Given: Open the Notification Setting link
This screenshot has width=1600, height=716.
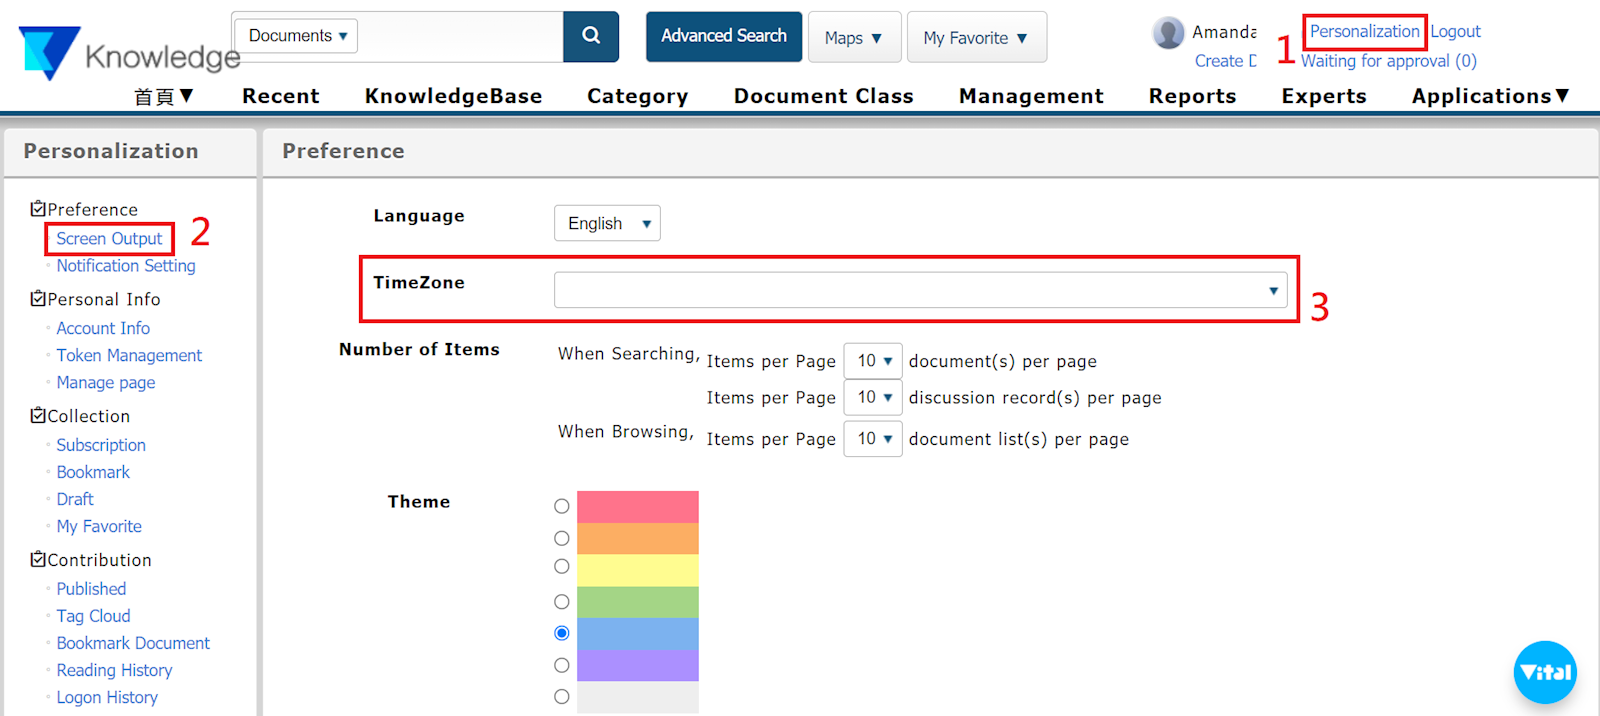Looking at the screenshot, I should pyautogui.click(x=126, y=266).
